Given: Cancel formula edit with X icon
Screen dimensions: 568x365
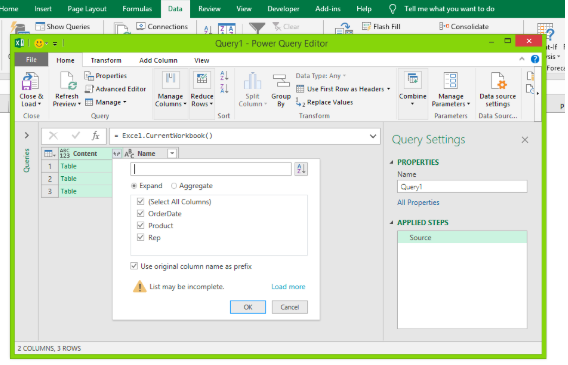Looking at the screenshot, I should pyautogui.click(x=54, y=136).
